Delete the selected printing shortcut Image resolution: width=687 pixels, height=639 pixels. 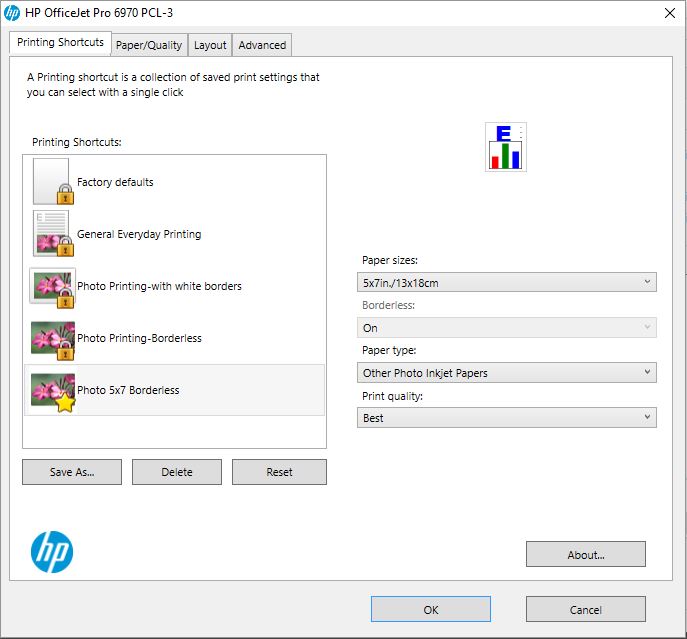[x=177, y=472]
